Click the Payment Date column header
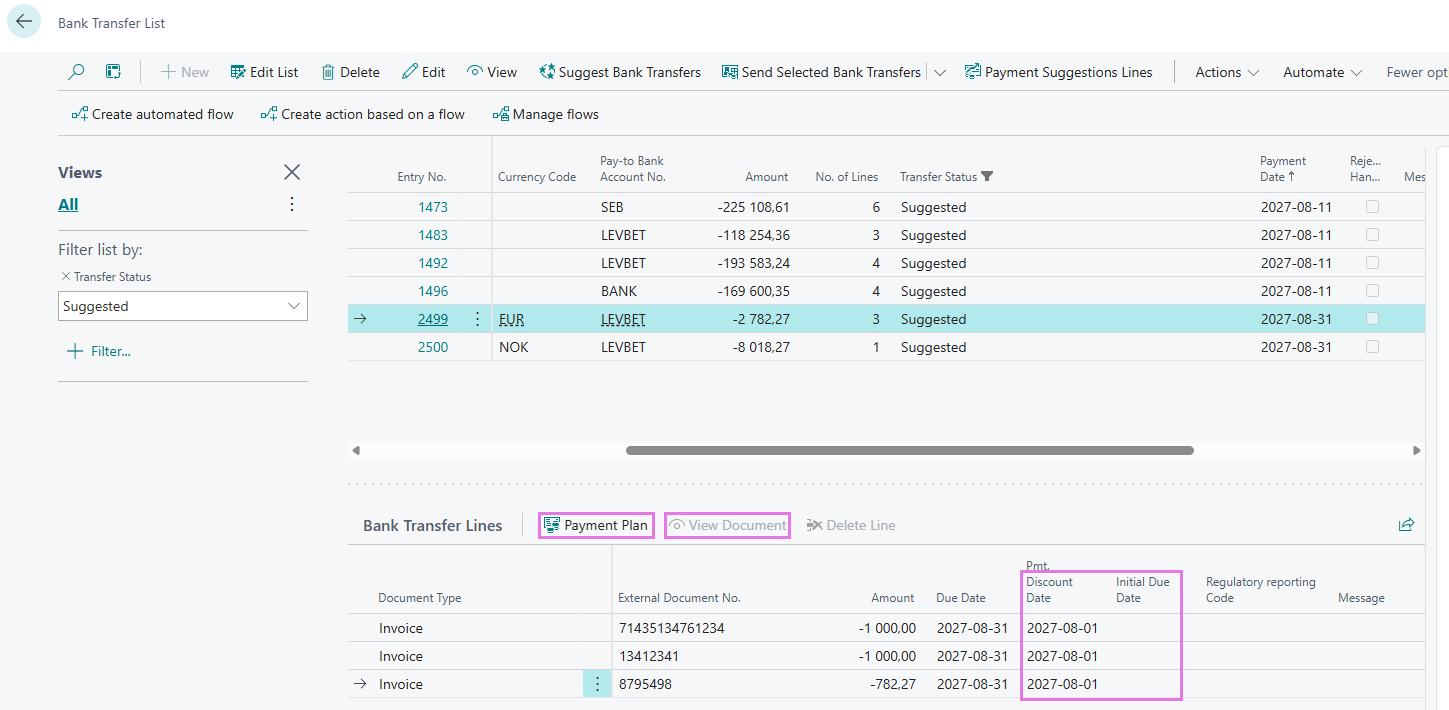This screenshot has width=1449, height=710. (1284, 168)
